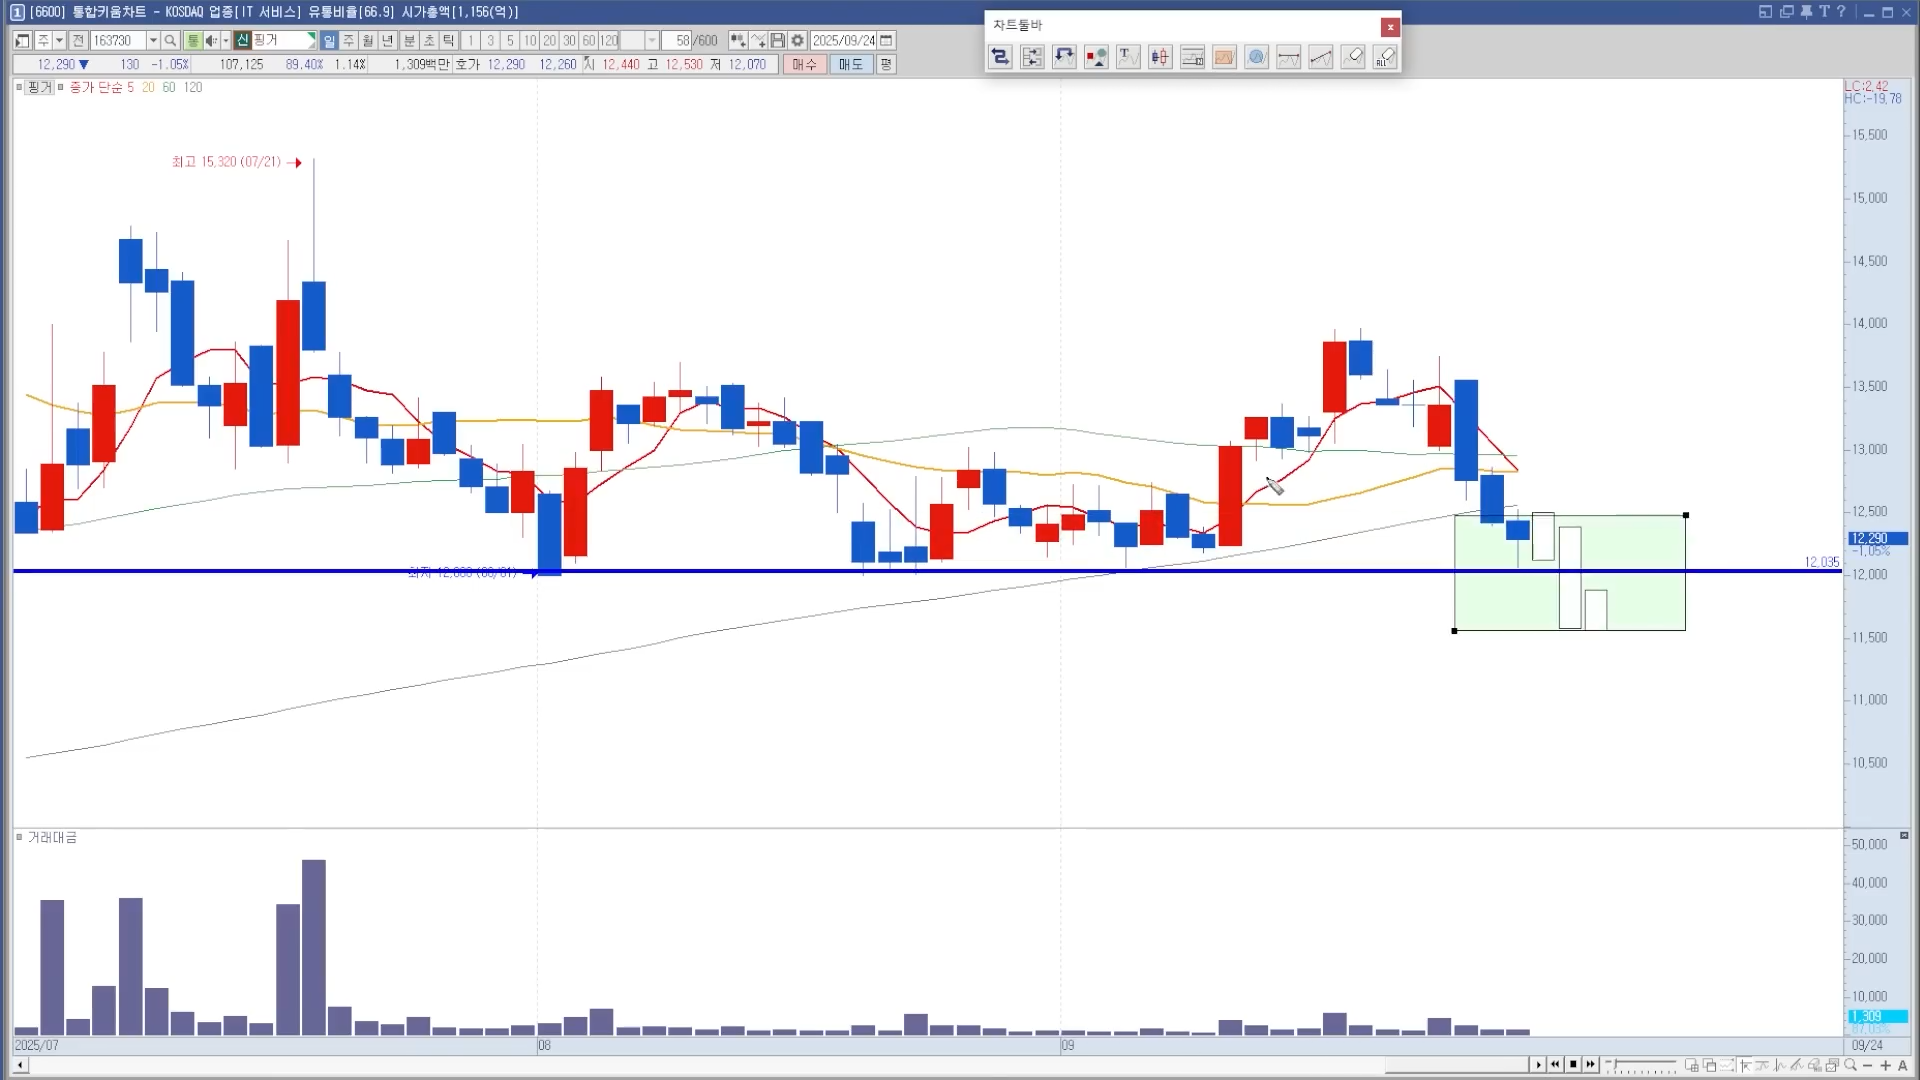Click the 핑거 indicator label on chart
Viewport: 1920px width, 1080px height.
click(x=39, y=88)
